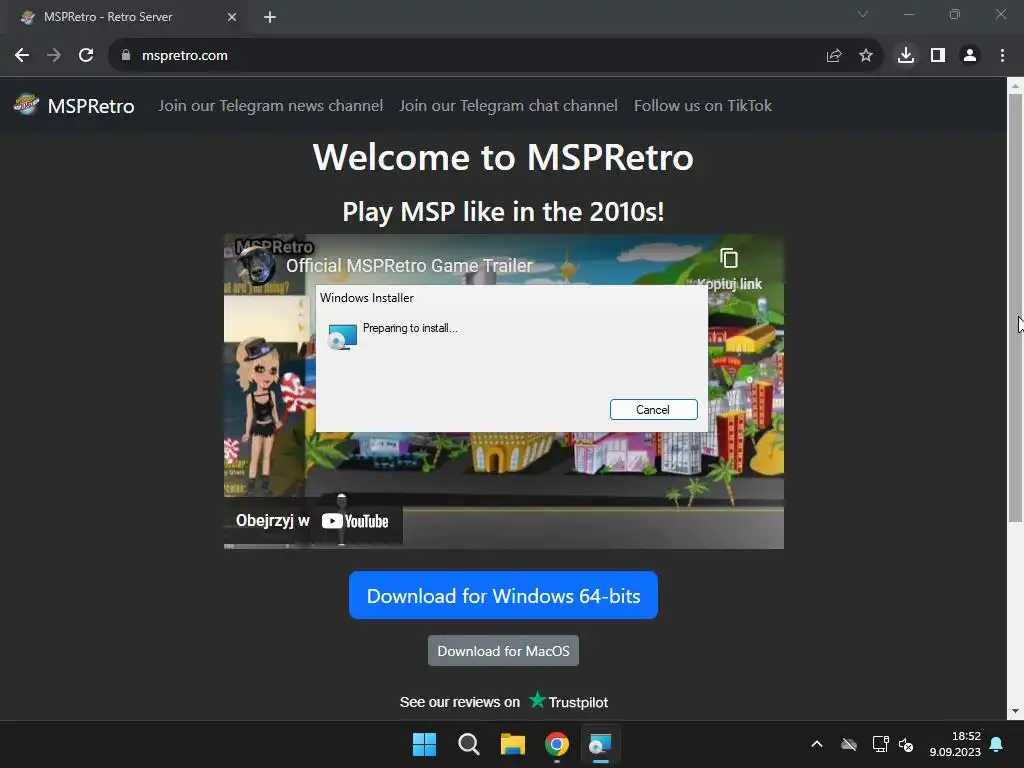Click the MSPRetro logo icon
The height and width of the screenshot is (768, 1024).
[27, 104]
